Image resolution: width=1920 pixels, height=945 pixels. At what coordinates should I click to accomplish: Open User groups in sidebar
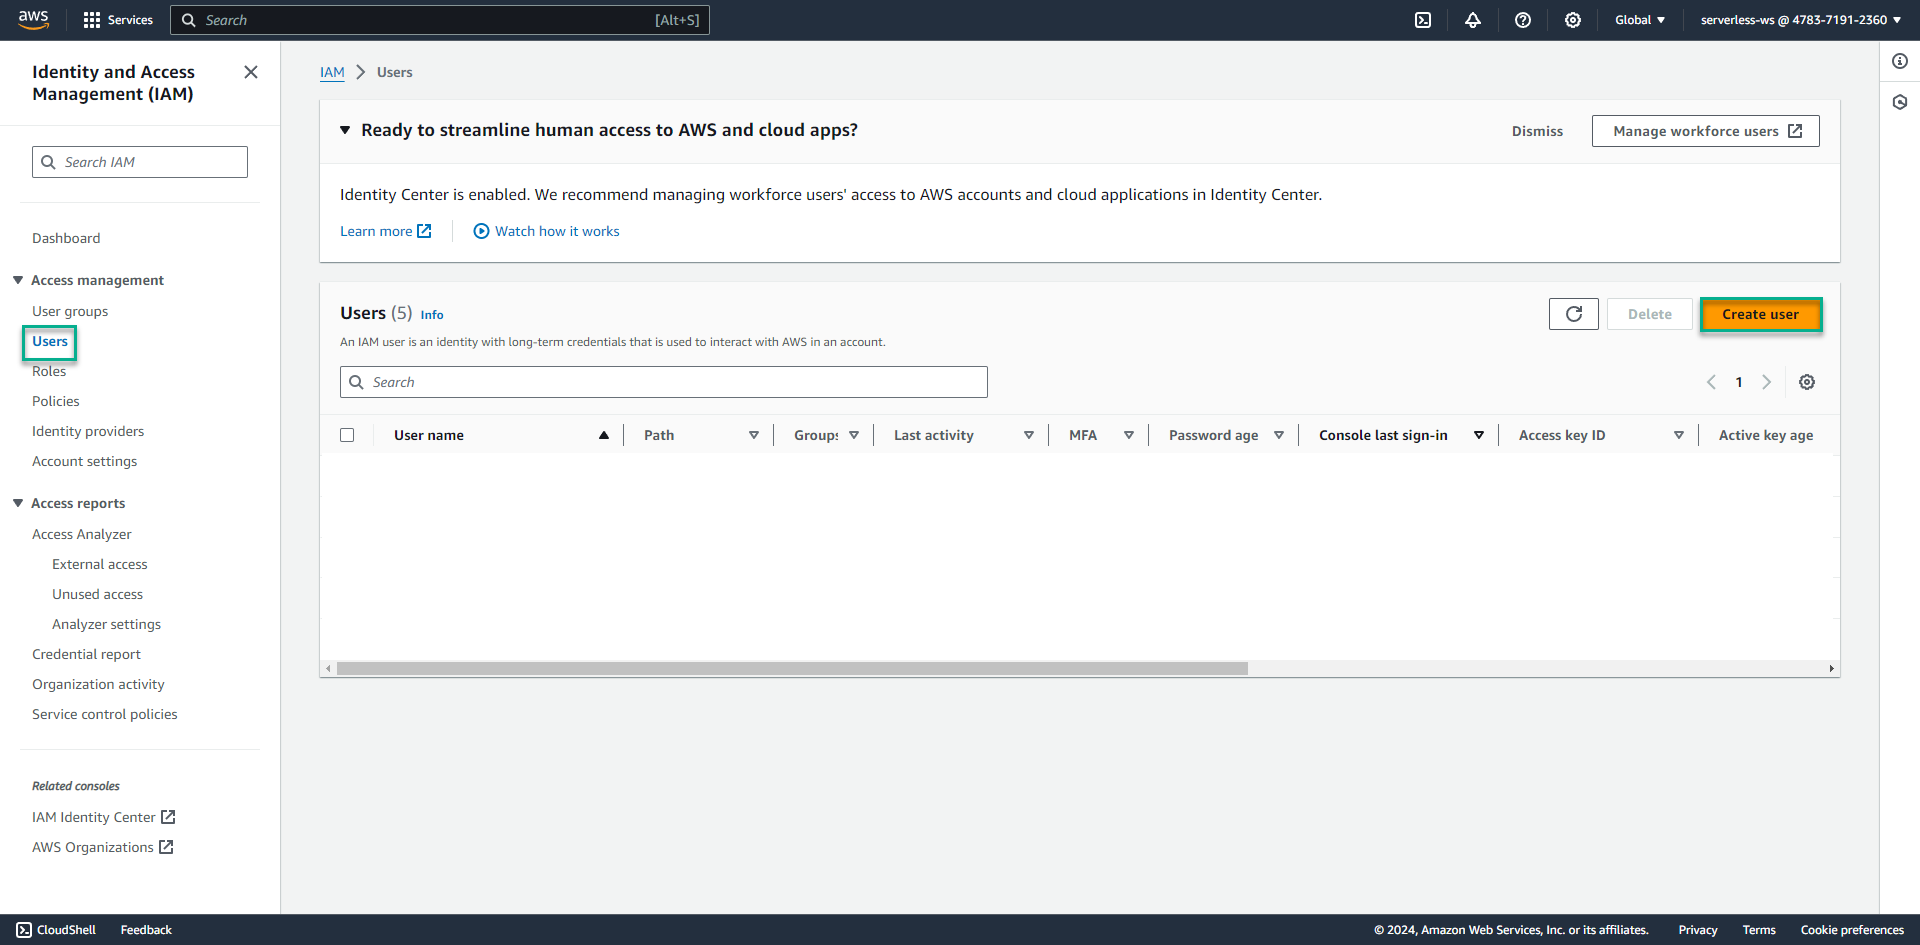70,311
